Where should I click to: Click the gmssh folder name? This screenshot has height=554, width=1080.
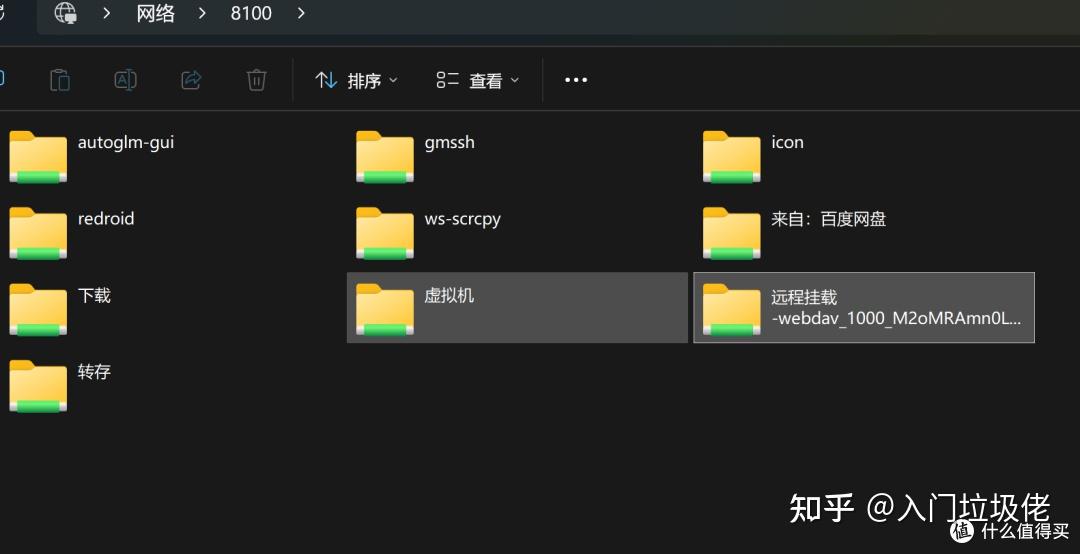point(449,143)
